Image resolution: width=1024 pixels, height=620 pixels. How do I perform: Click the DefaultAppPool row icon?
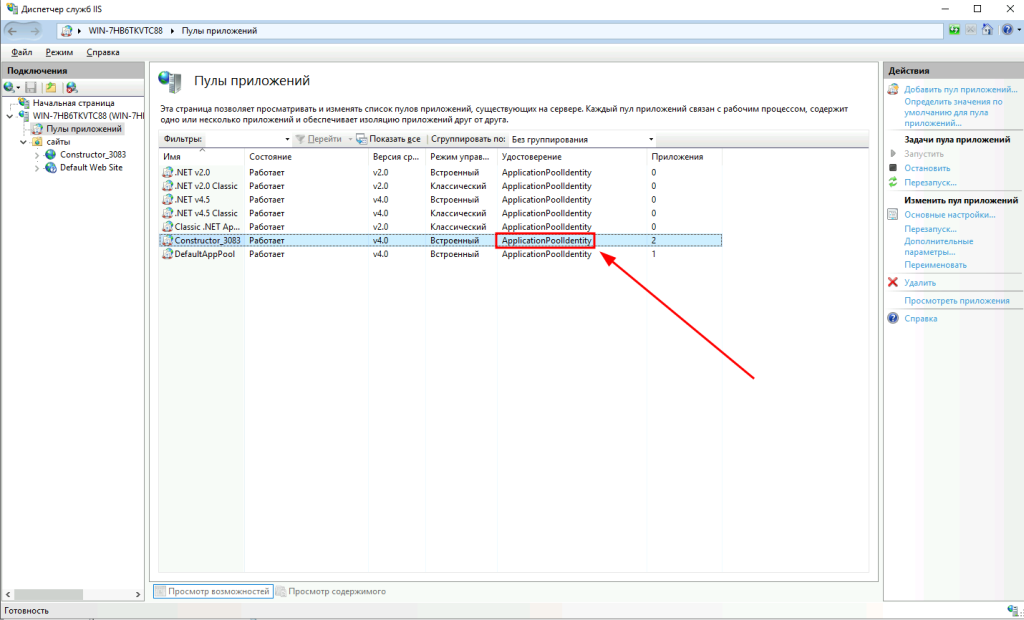pos(167,254)
